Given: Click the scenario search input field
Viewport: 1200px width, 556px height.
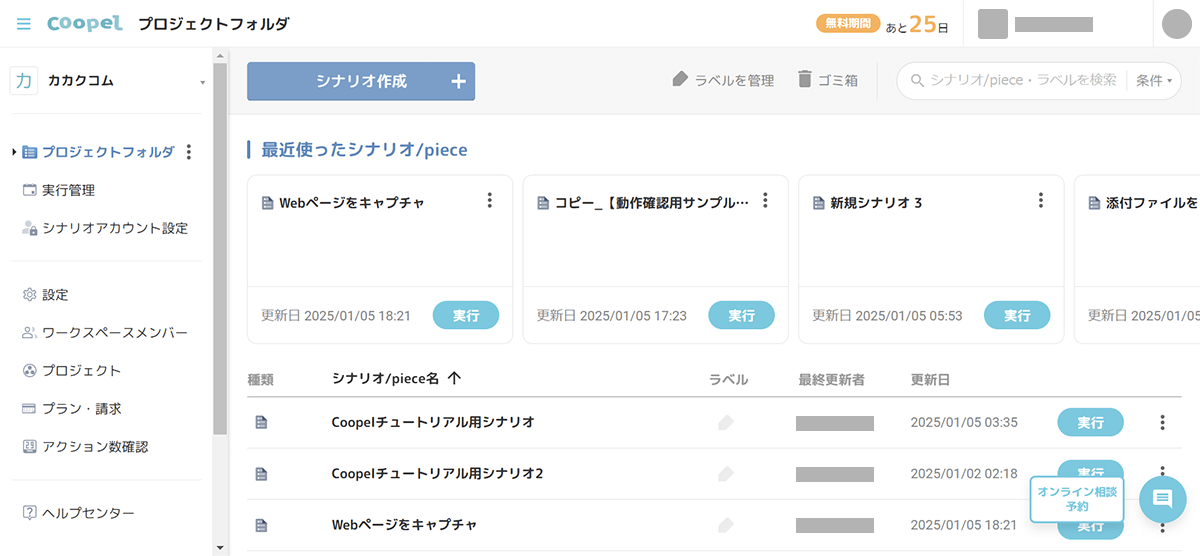Looking at the screenshot, I should click(1022, 81).
